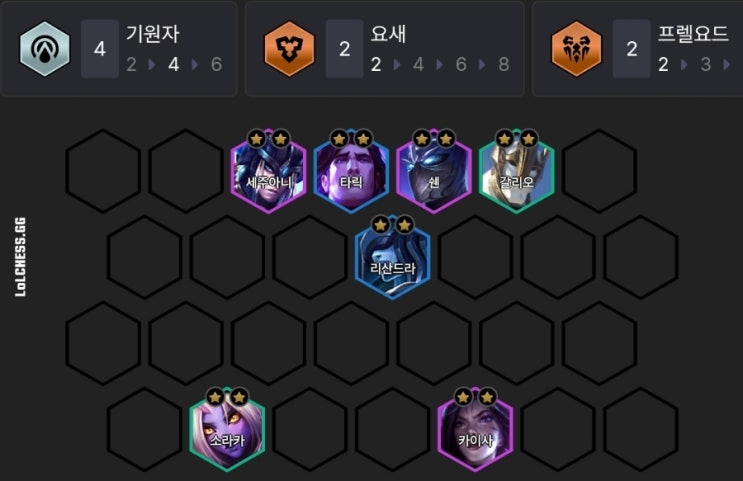Click the 요새 trait count number 2
Viewport: 743px width, 481px height.
click(x=344, y=49)
